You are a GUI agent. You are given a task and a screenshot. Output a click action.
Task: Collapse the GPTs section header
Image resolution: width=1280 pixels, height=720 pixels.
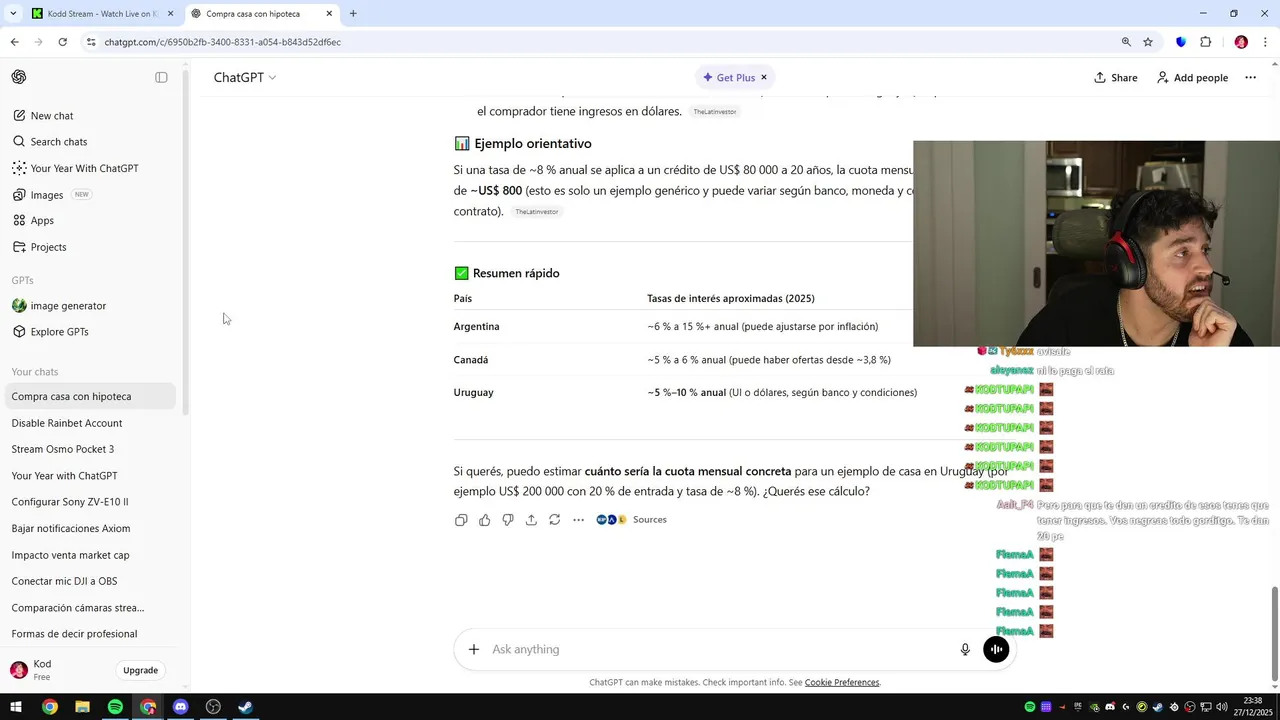23,280
